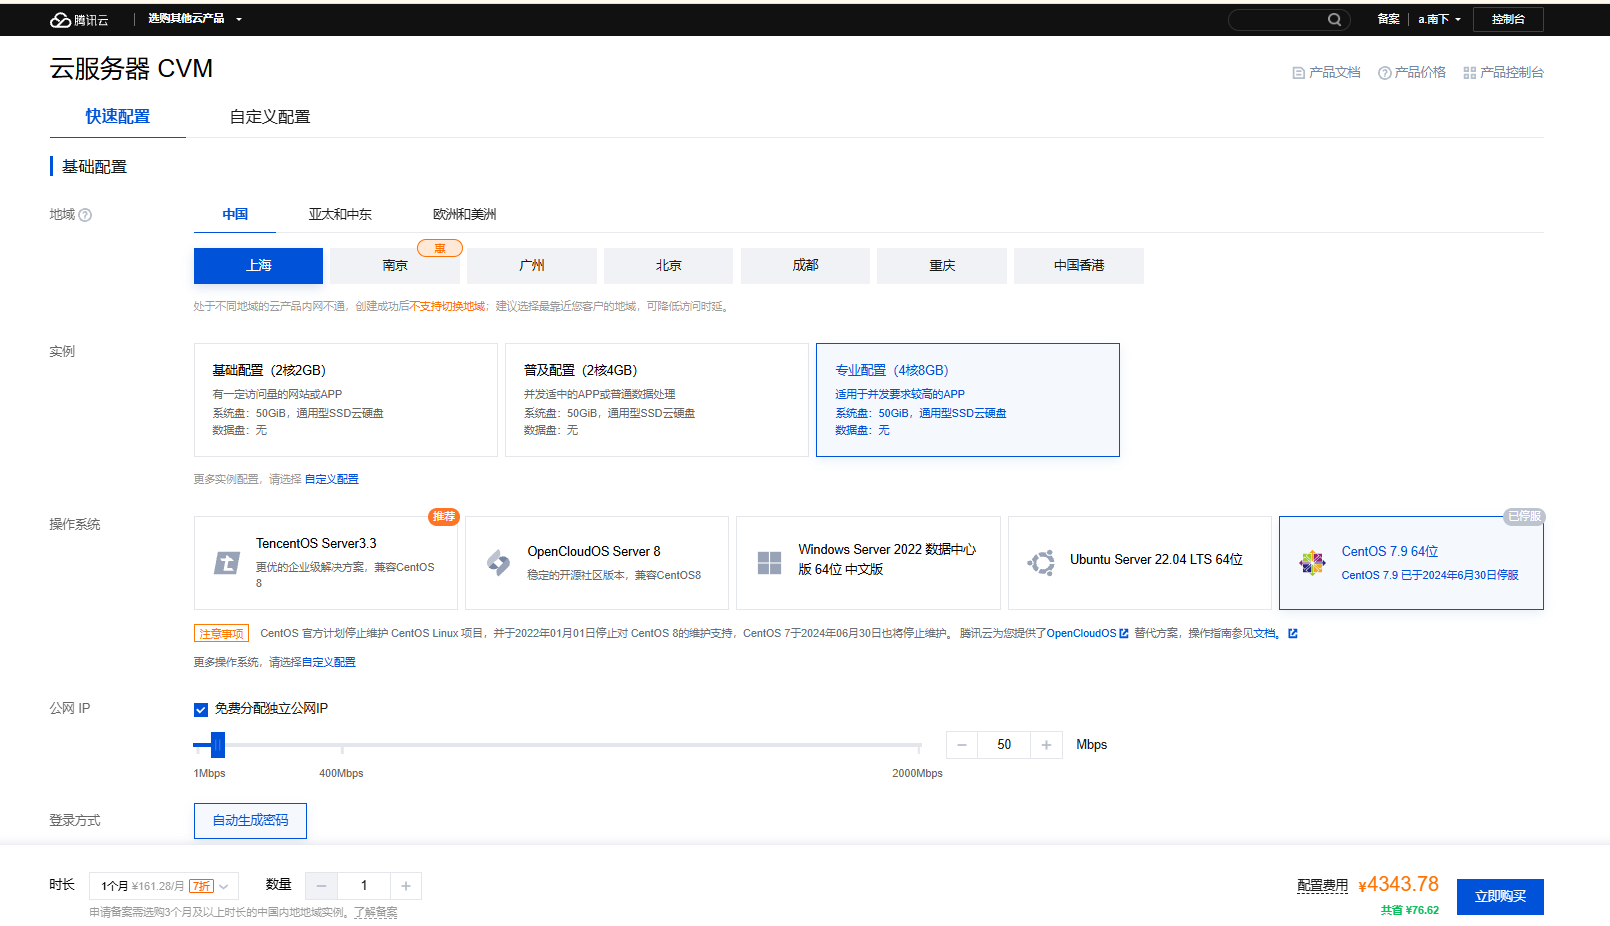Select TencentOS Server 3.3 system
This screenshot has width=1610, height=926.
click(325, 563)
